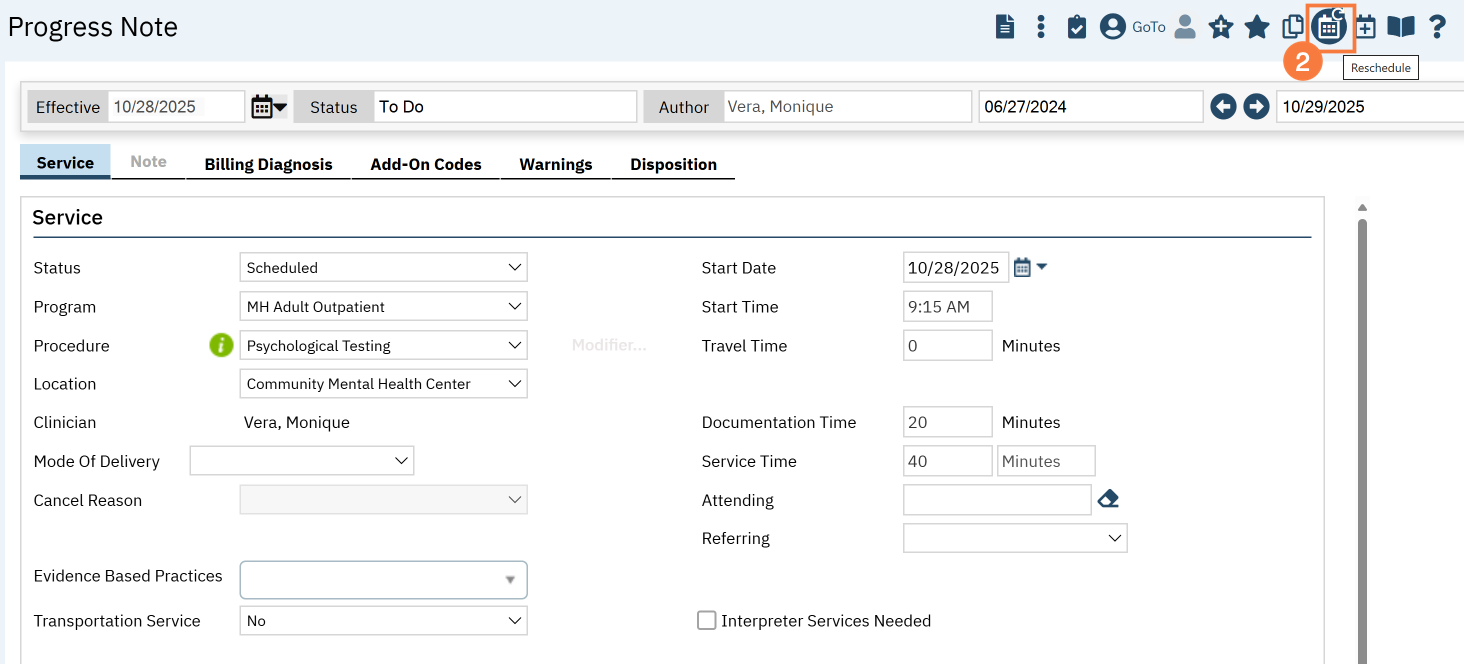This screenshot has width=1464, height=670.
Task: Check the Interpreter Services Needed checkbox
Action: [707, 621]
